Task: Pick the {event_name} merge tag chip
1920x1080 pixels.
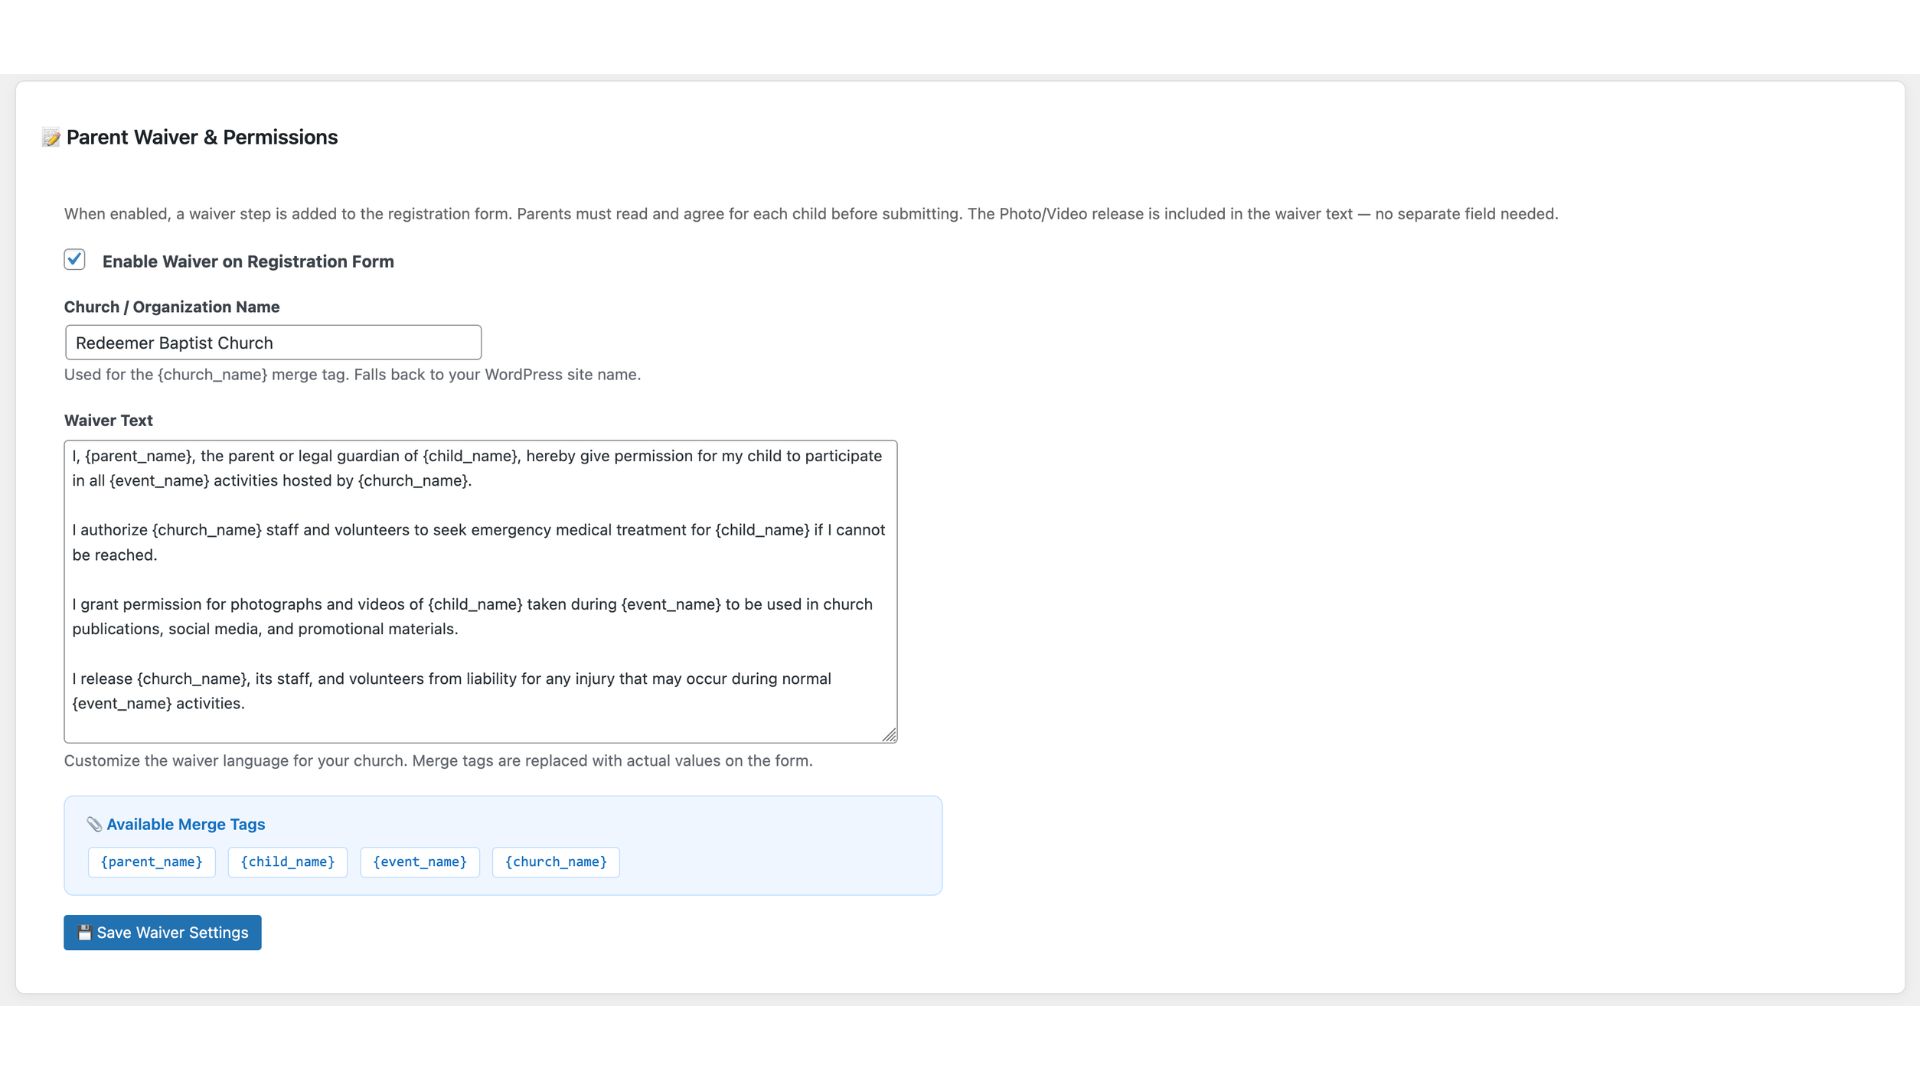Action: tap(420, 862)
